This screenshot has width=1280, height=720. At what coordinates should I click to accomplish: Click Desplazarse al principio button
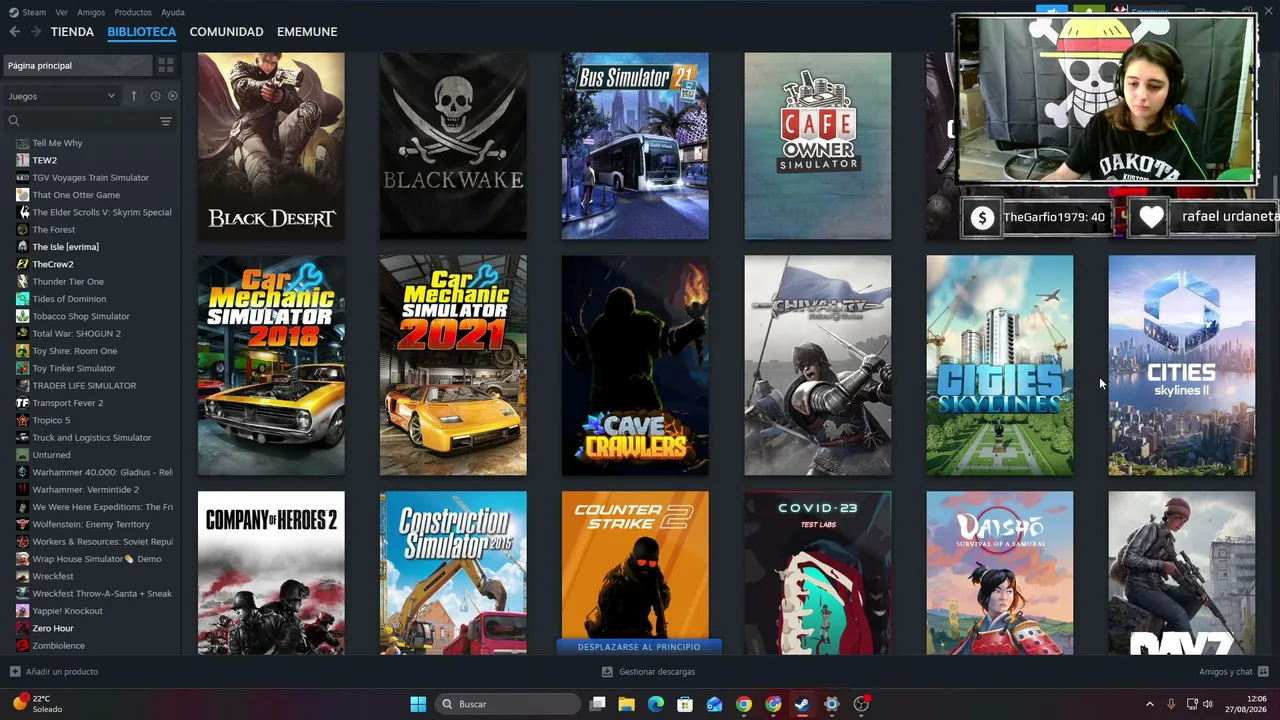pyautogui.click(x=639, y=647)
